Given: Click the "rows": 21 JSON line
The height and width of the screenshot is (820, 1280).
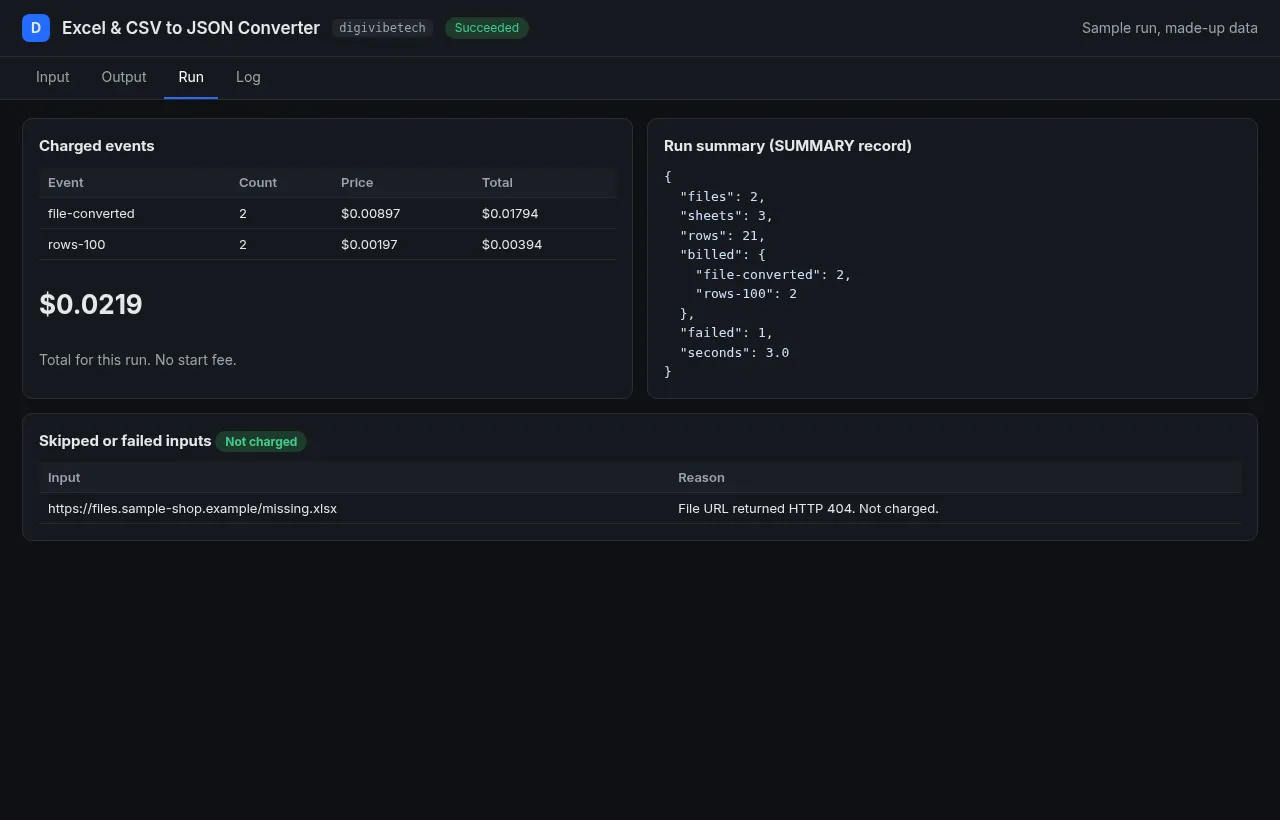Looking at the screenshot, I should (722, 236).
